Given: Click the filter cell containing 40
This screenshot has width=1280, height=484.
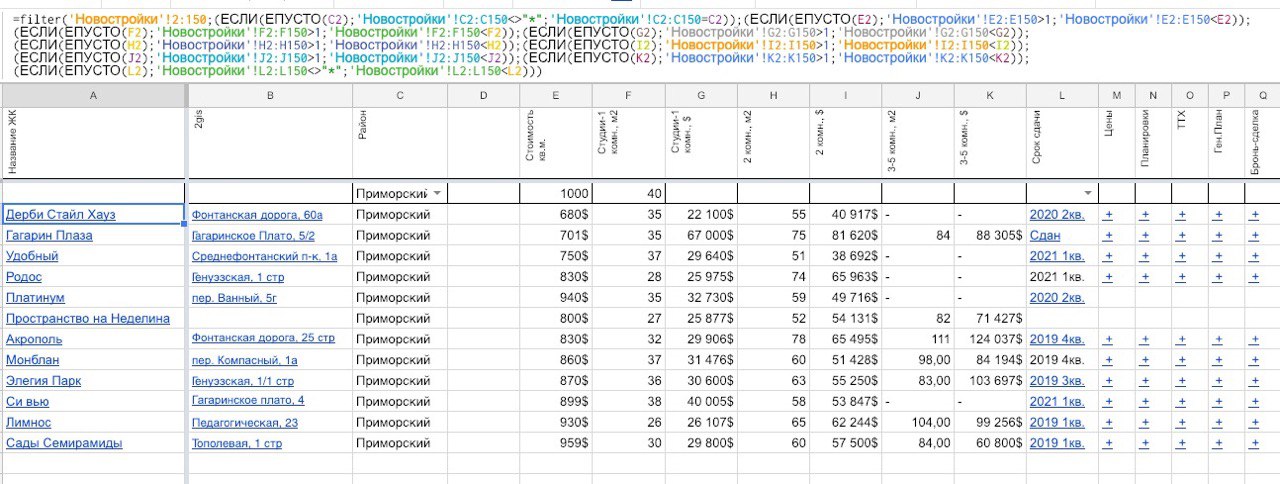Looking at the screenshot, I should tap(629, 193).
